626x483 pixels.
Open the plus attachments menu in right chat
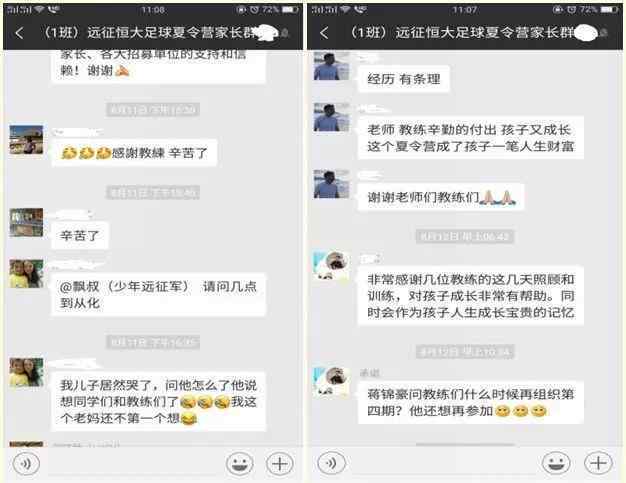click(x=598, y=463)
